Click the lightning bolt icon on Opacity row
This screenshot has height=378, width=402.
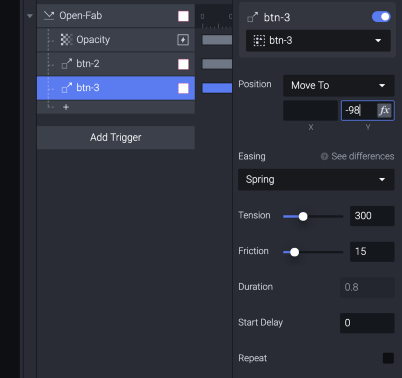(183, 40)
